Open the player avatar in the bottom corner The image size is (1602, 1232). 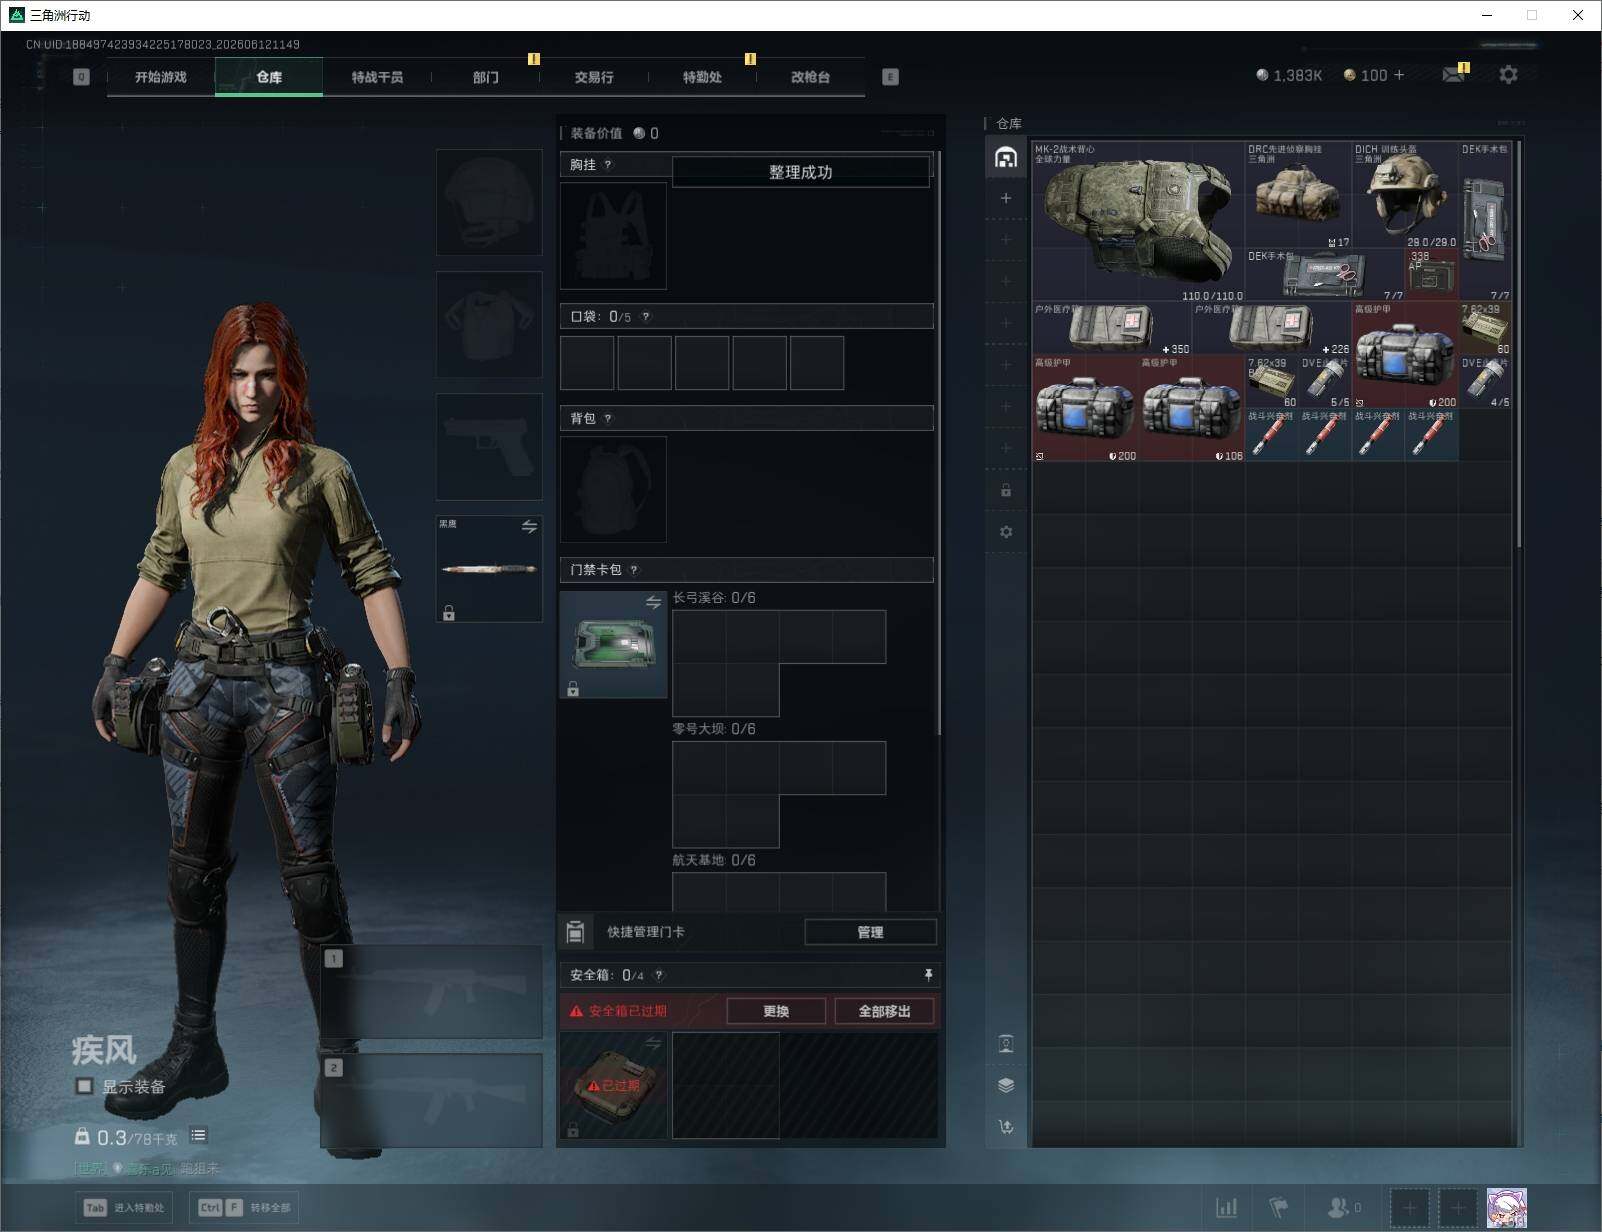(x=1506, y=1208)
